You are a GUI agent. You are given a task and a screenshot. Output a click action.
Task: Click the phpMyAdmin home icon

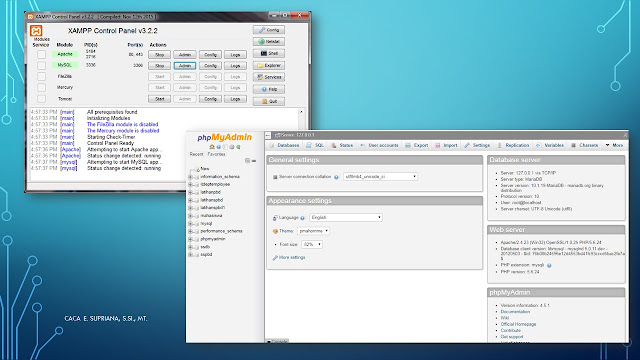coord(212,147)
